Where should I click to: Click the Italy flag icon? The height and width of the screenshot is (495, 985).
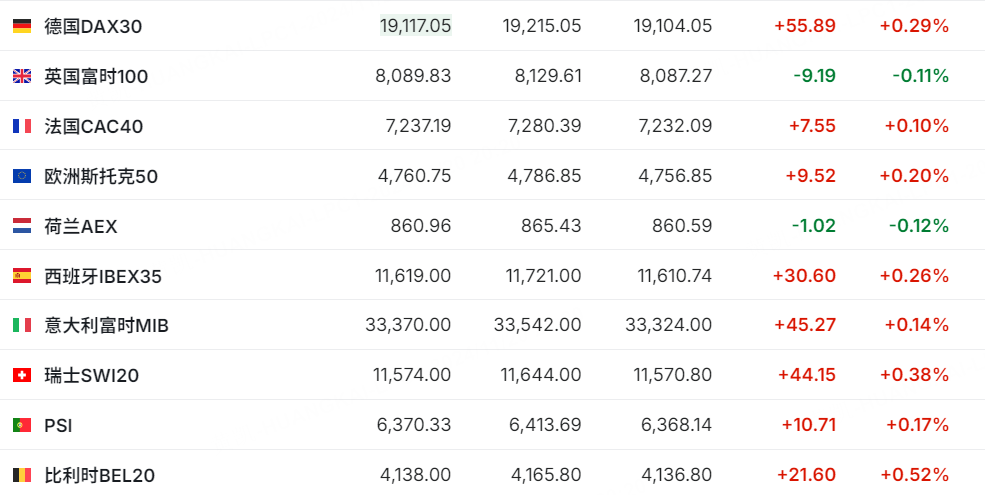point(22,325)
